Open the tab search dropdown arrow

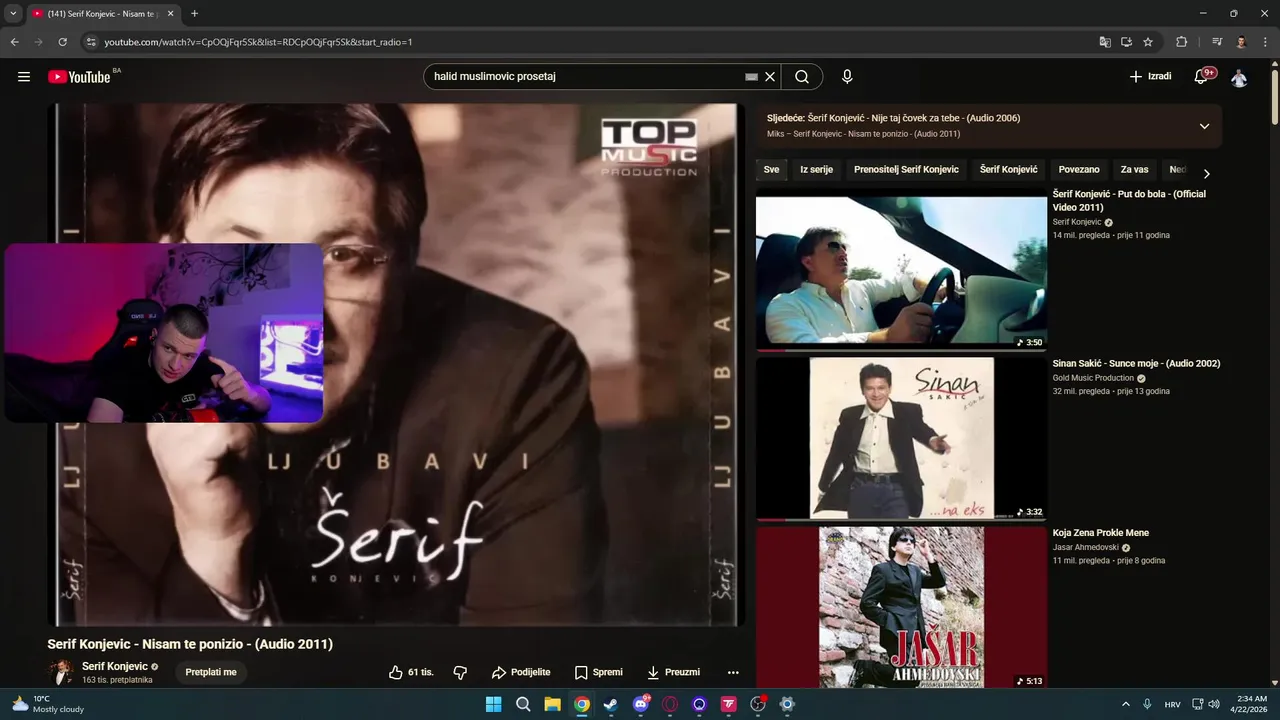pos(13,14)
